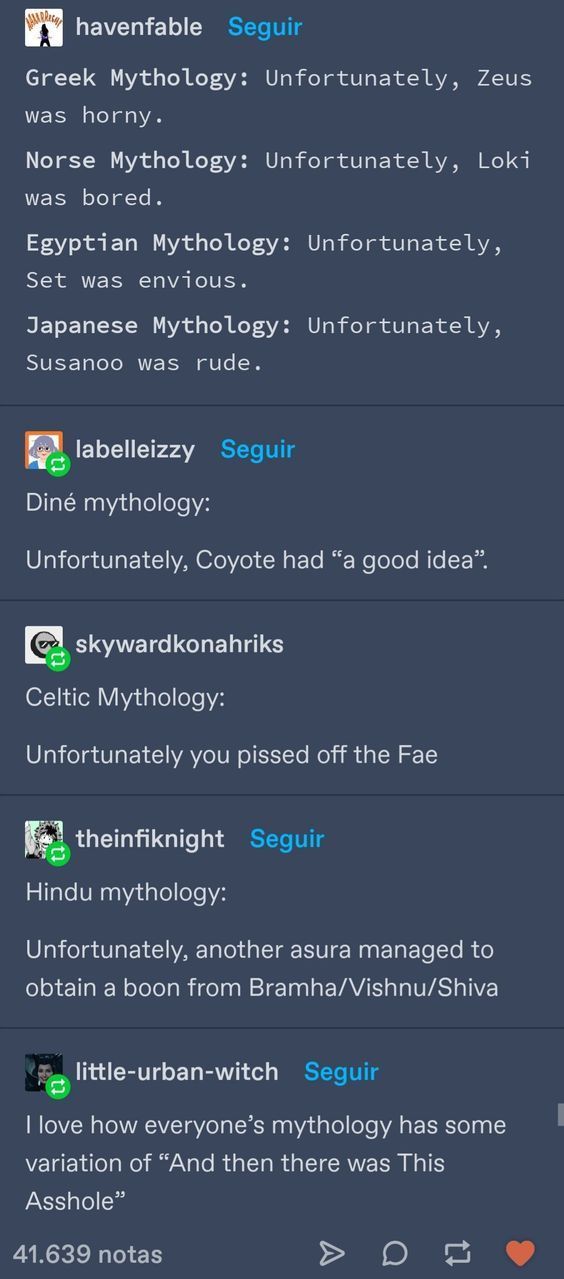
Task: Follow havenfable with Seguir
Action: point(265,27)
